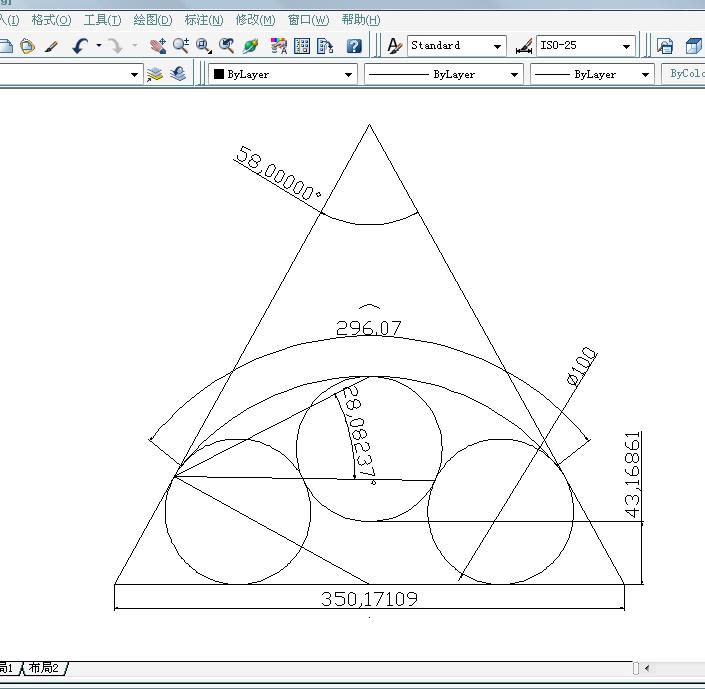Open the 标注(N) menu
This screenshot has height=689, width=705.
point(204,20)
